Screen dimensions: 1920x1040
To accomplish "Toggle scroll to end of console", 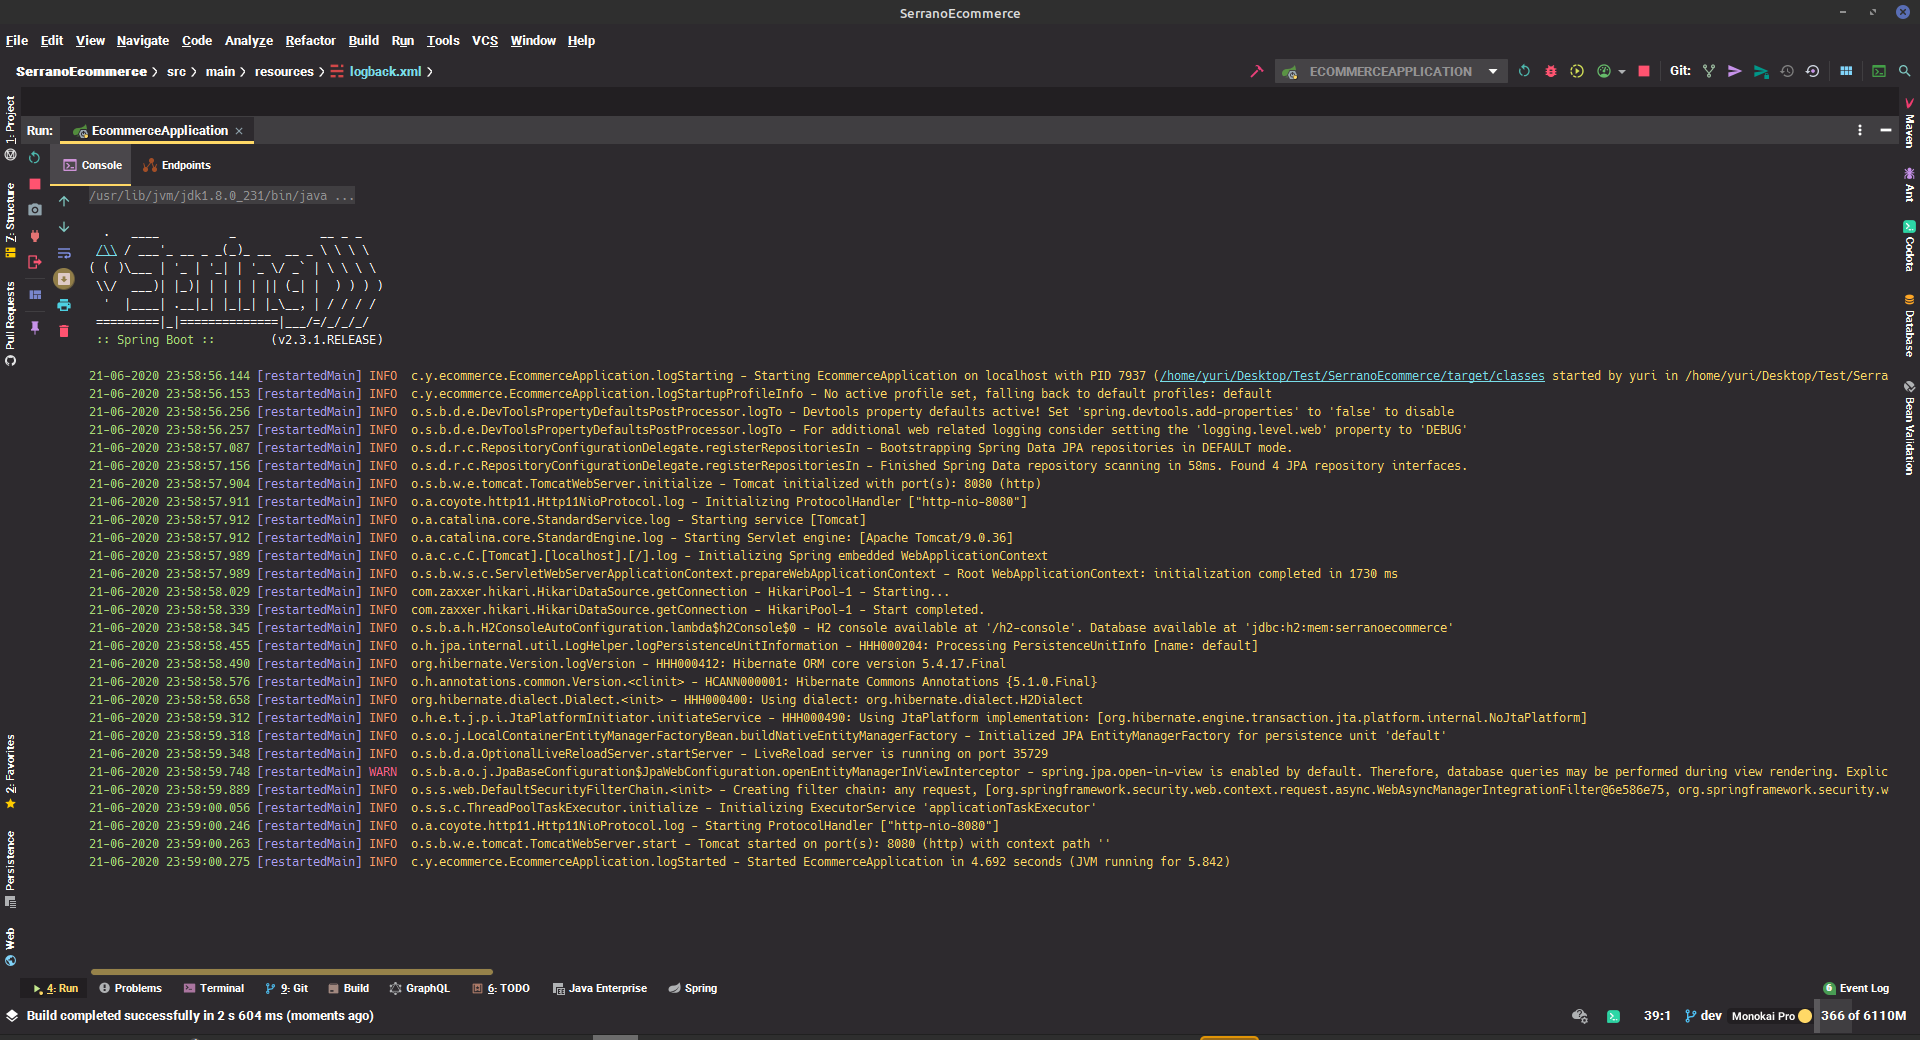I will pyautogui.click(x=64, y=279).
